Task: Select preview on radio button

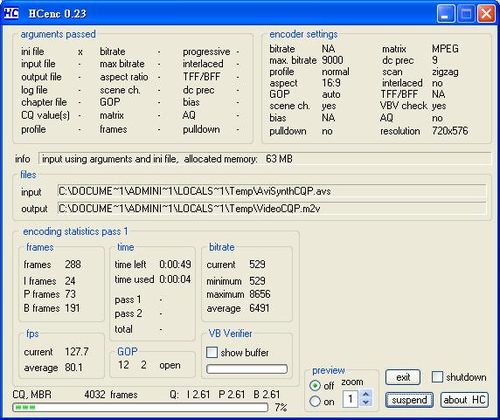Action: point(315,401)
